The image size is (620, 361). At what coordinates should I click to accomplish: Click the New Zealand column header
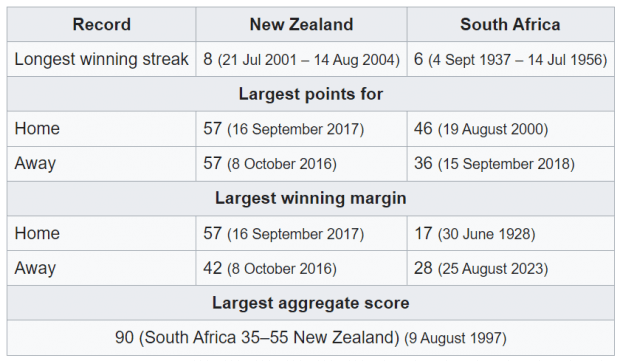301,25
